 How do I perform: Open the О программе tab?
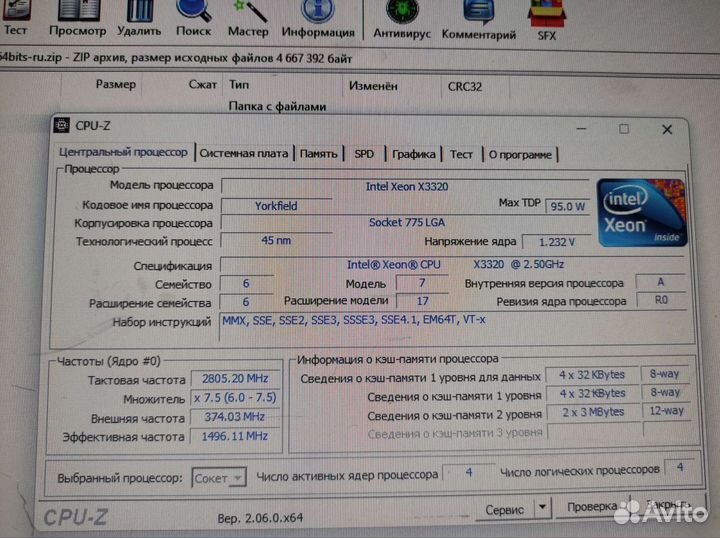[520, 155]
